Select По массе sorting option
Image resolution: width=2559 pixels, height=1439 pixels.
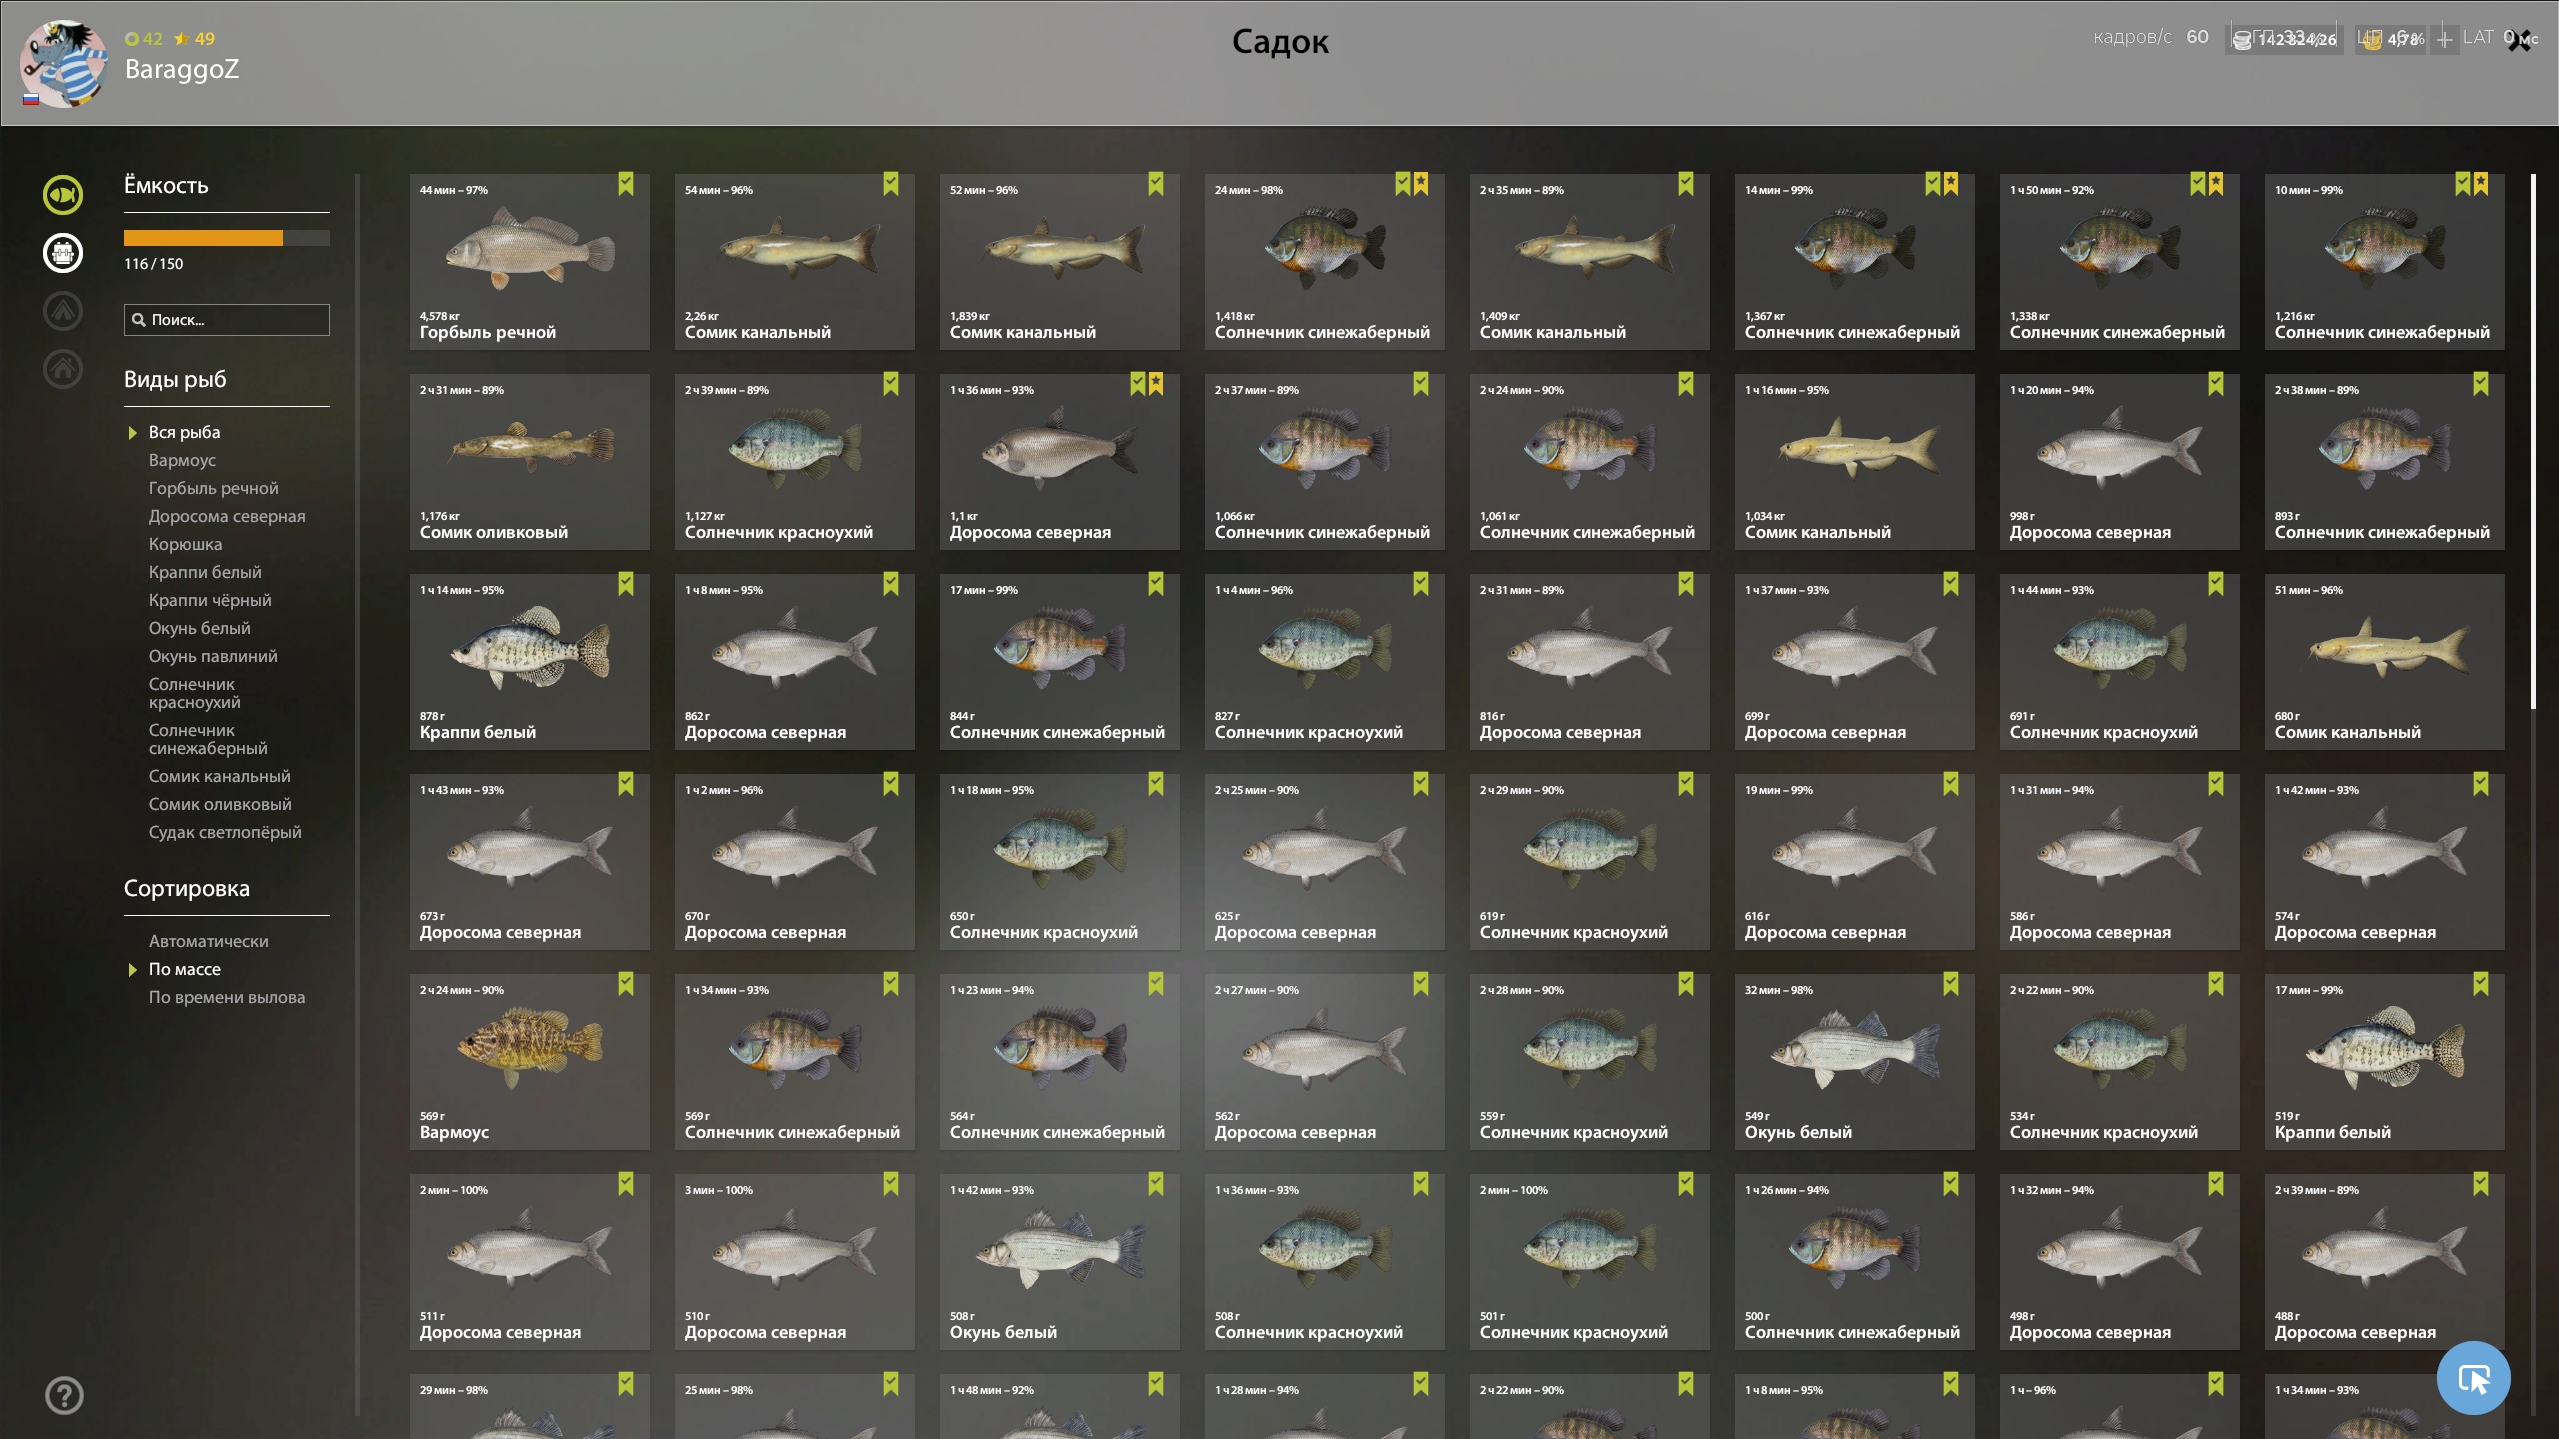pos(185,969)
